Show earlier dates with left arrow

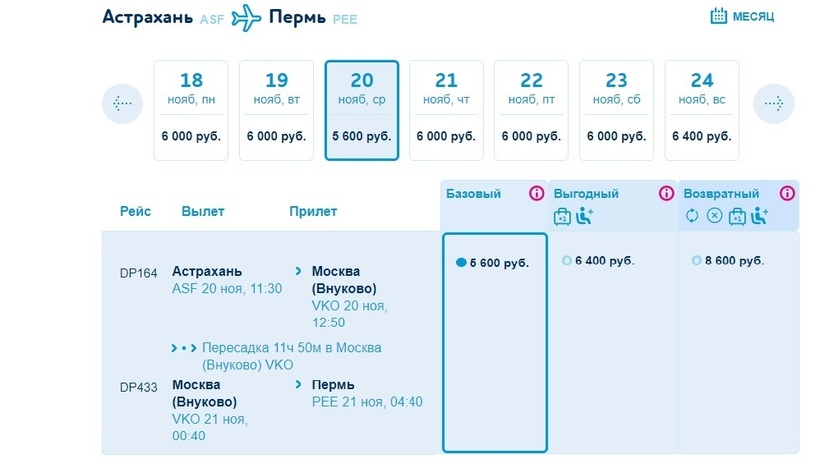point(122,103)
